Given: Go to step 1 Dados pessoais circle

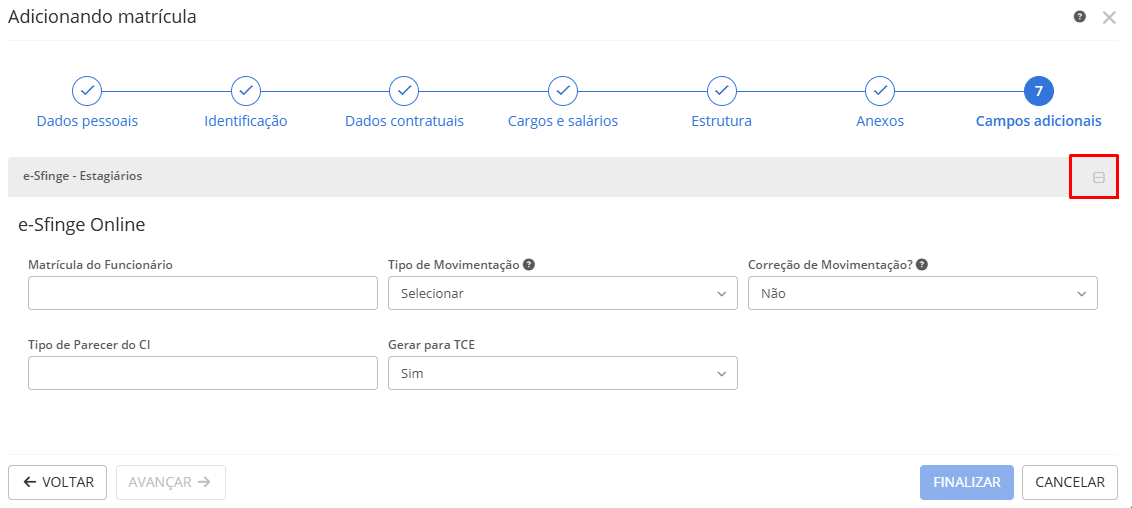Looking at the screenshot, I should (x=87, y=91).
